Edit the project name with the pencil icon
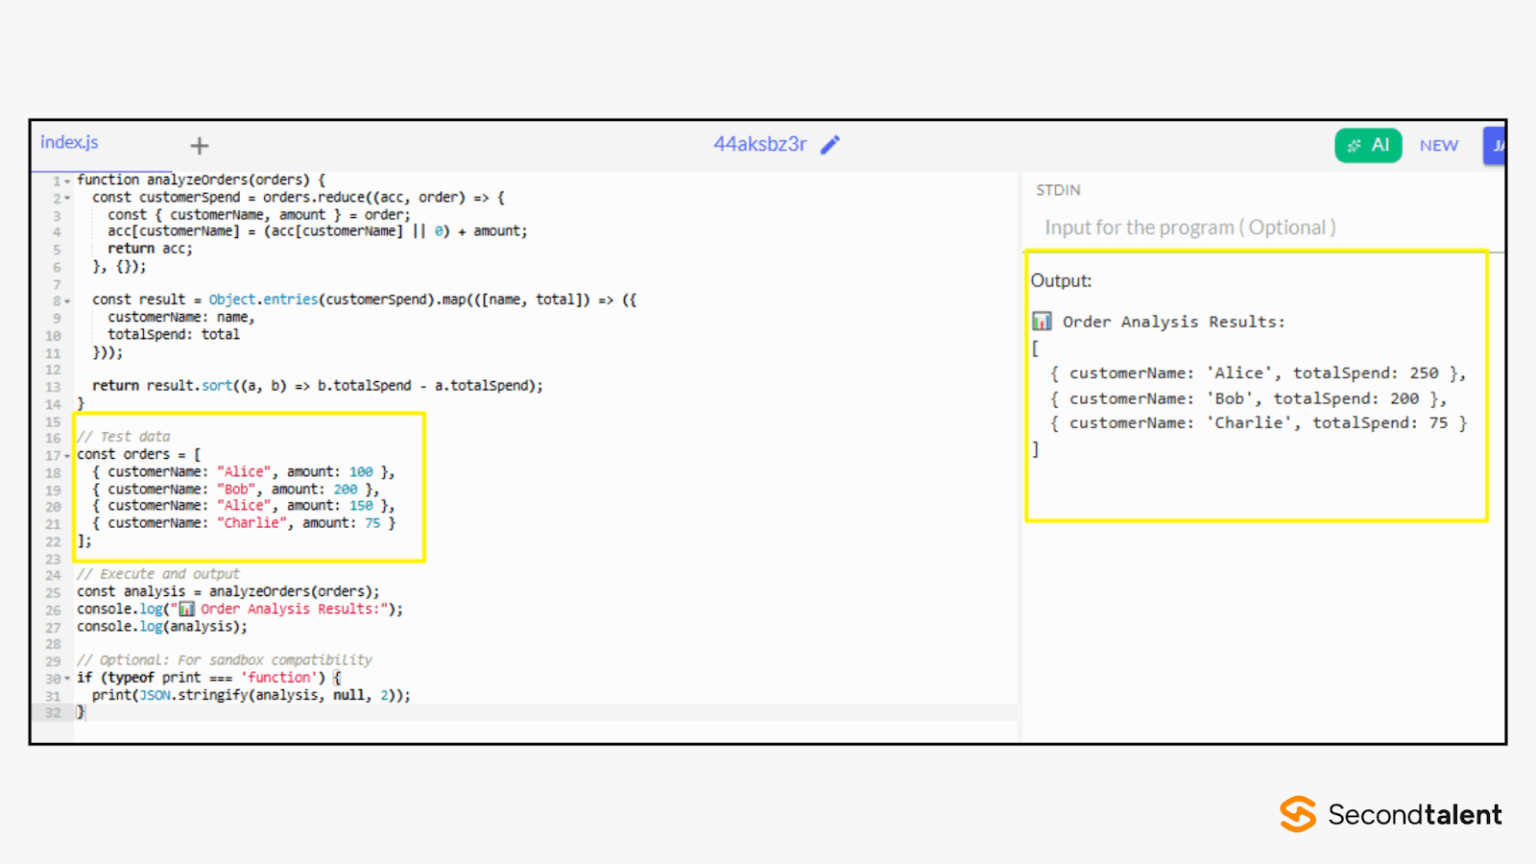 coord(830,145)
